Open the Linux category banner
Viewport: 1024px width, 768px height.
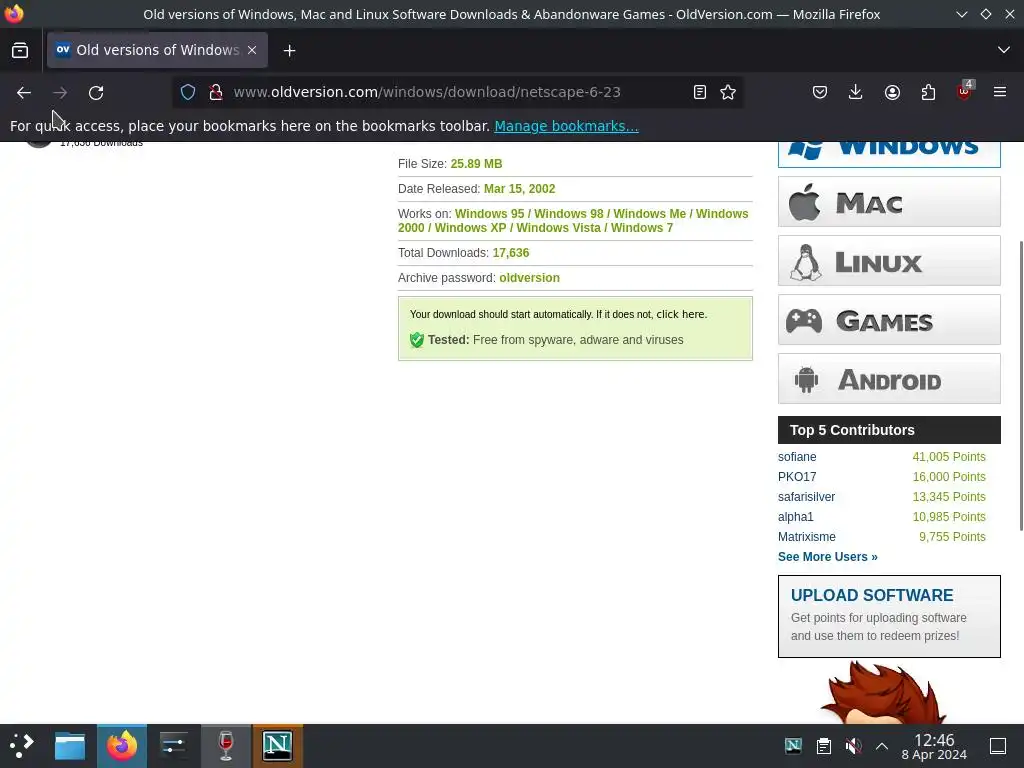tap(889, 261)
